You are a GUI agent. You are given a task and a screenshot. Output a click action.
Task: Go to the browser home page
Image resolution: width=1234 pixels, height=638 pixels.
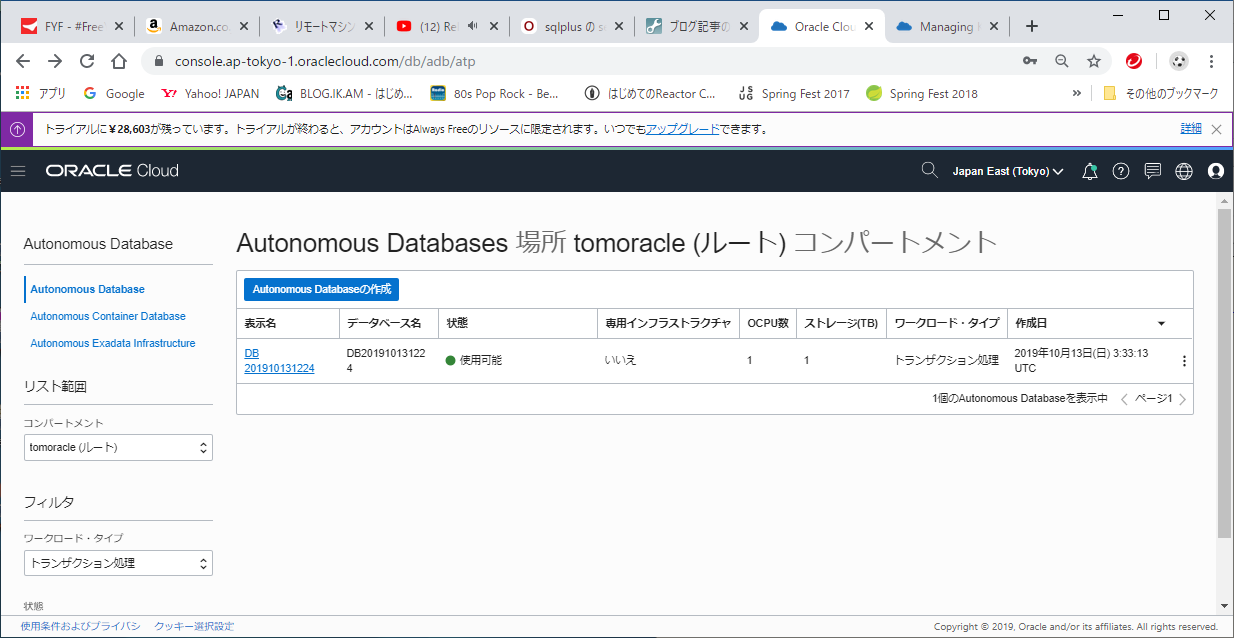click(x=119, y=61)
